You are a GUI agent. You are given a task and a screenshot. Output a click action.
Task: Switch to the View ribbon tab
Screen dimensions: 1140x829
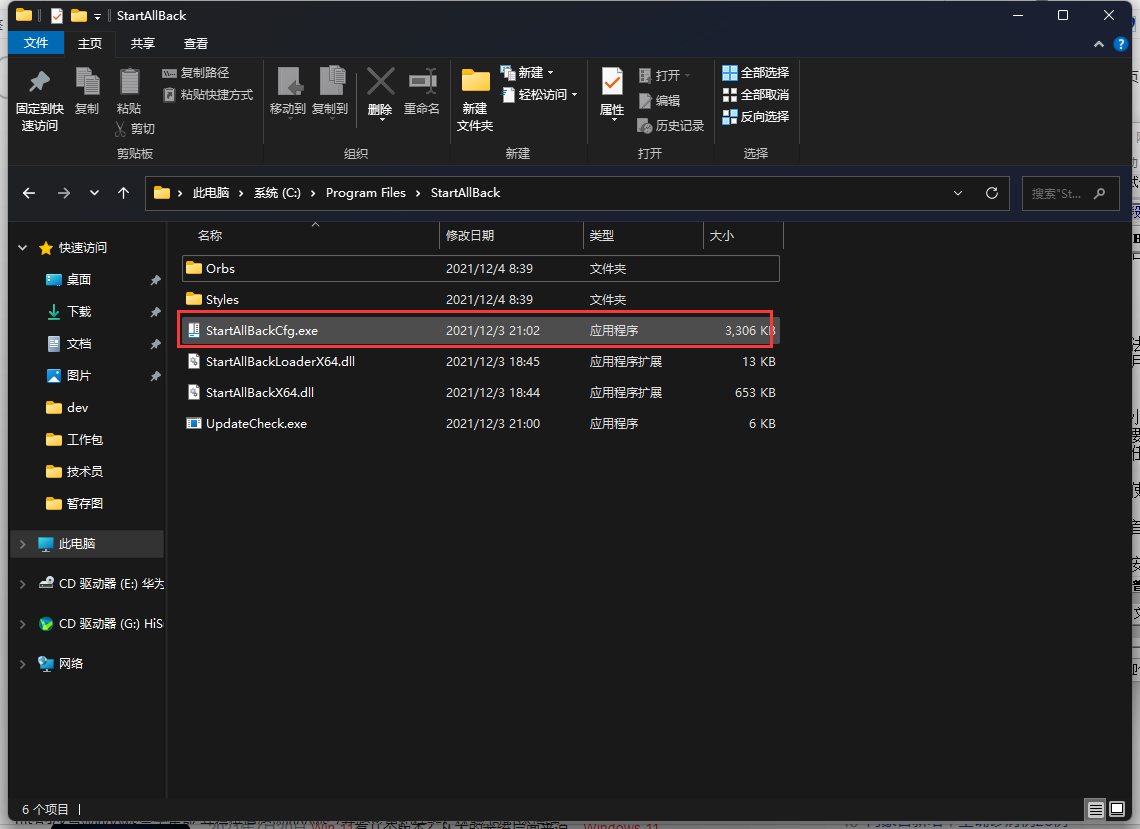tap(196, 43)
